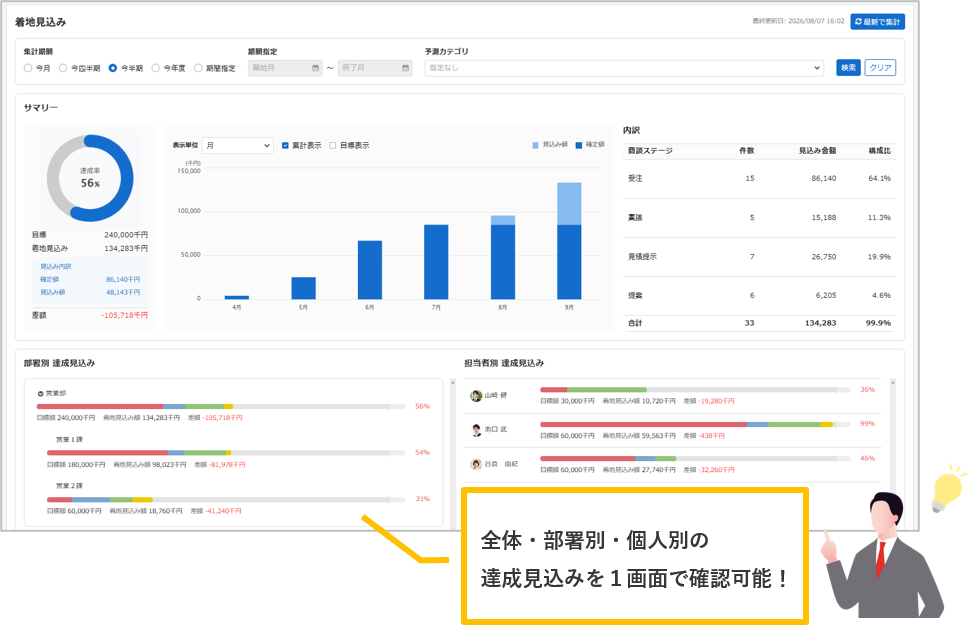Screen dimensions: 973x625
Task: Click 池口 武's avatar icon
Action: coord(476,430)
